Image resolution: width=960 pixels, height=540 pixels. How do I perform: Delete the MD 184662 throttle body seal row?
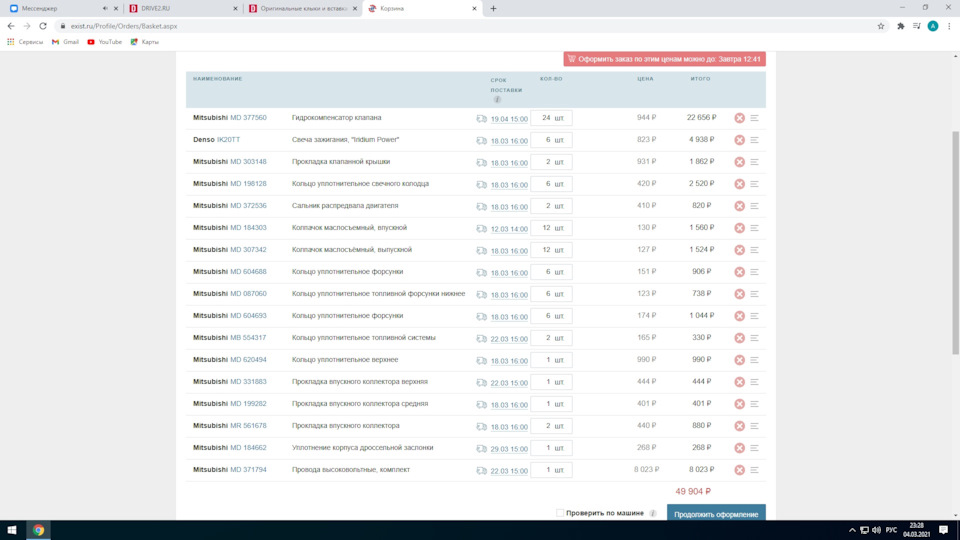click(740, 448)
